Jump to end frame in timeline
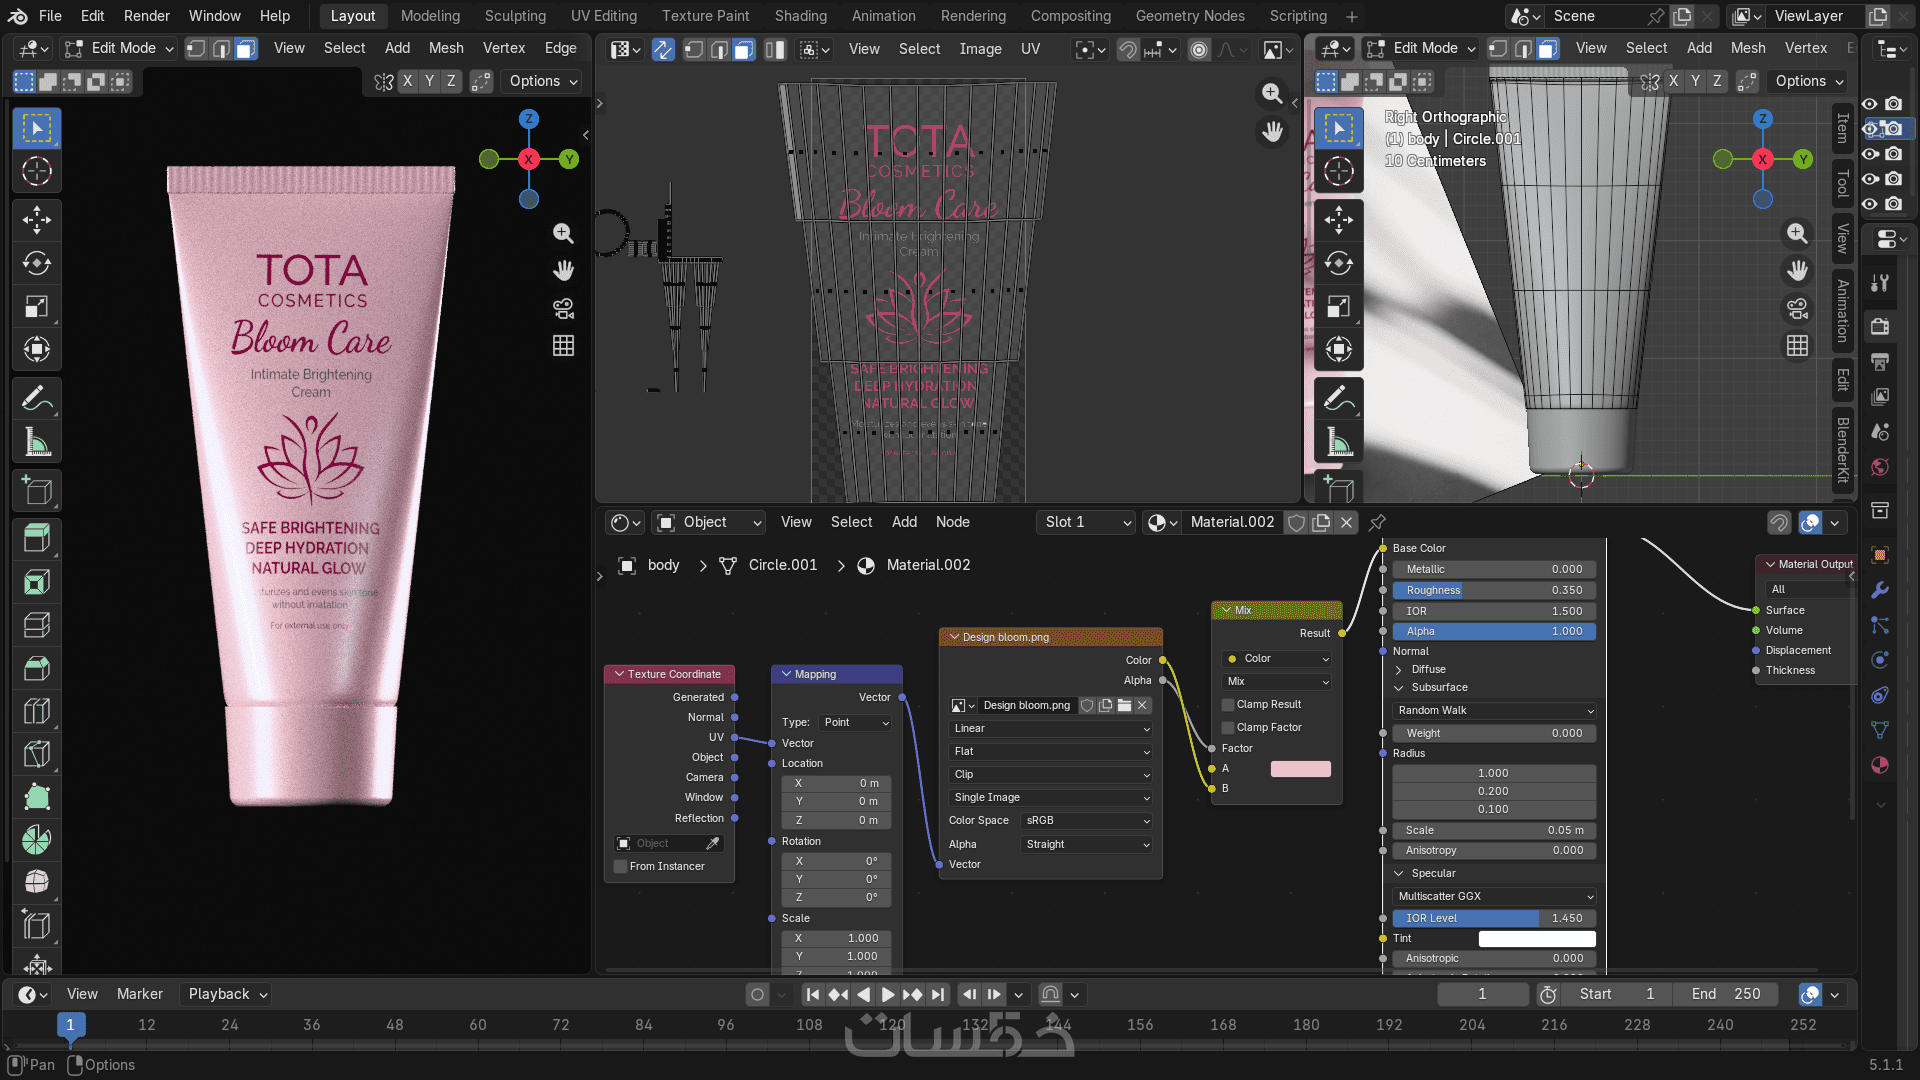This screenshot has height=1080, width=1920. (937, 995)
